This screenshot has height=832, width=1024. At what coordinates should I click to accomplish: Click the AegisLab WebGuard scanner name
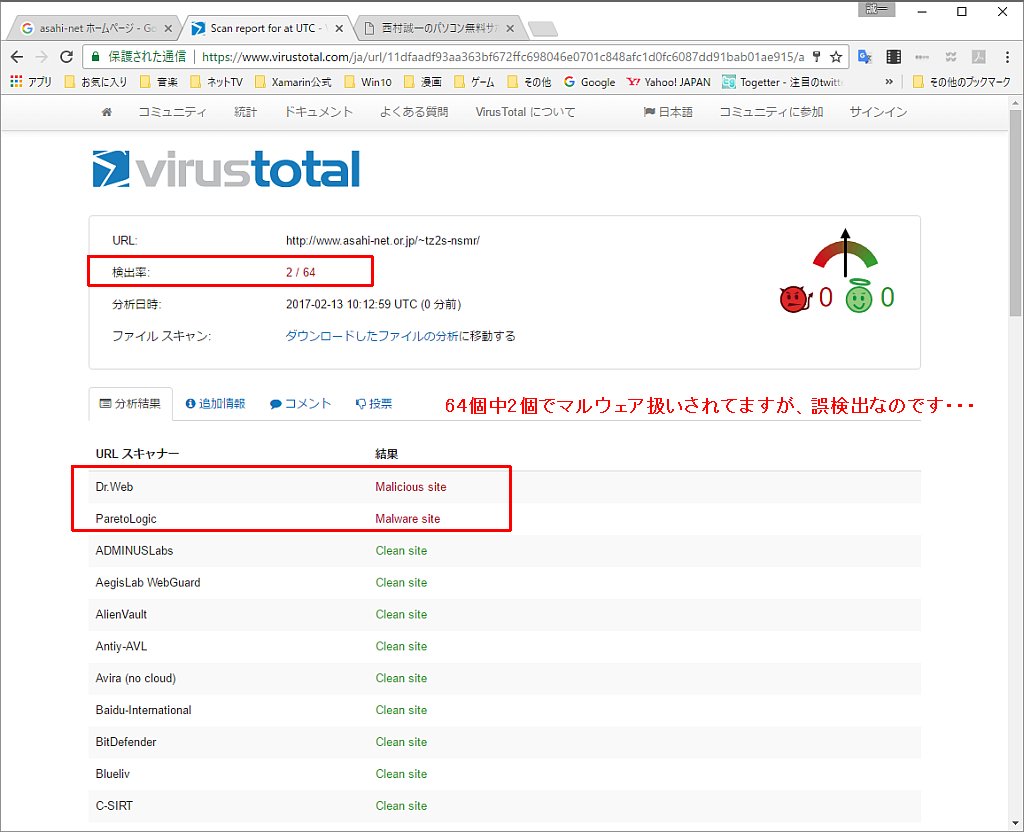pos(148,583)
